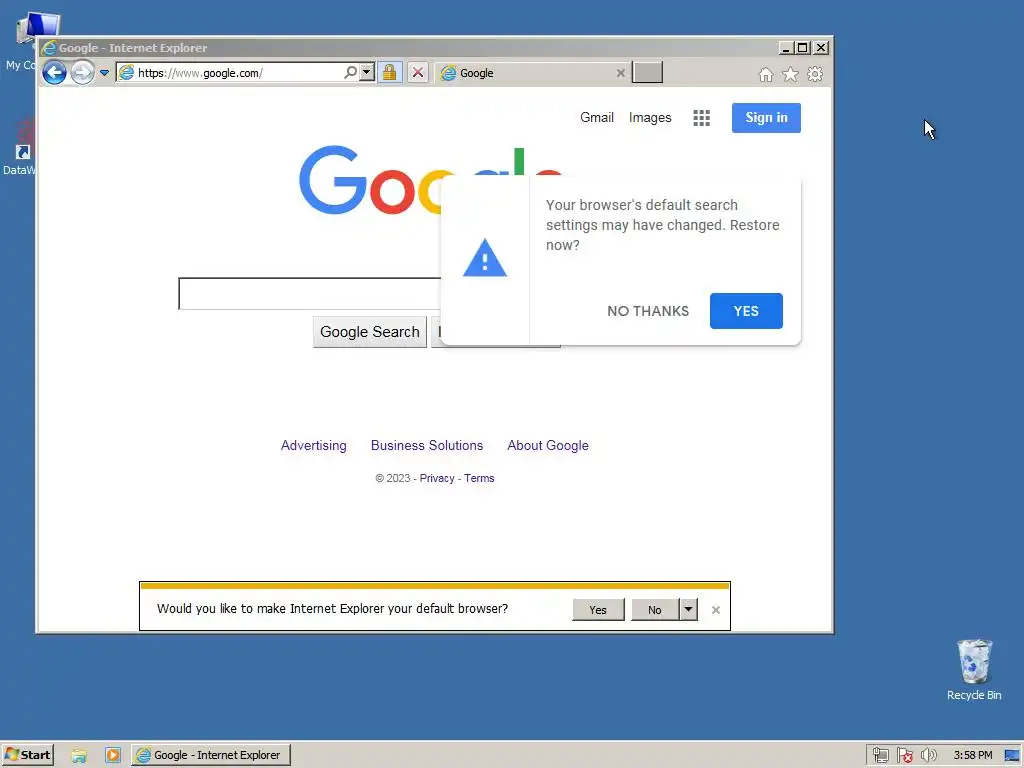Open the Privacy link
1024x768 pixels.
(x=437, y=478)
